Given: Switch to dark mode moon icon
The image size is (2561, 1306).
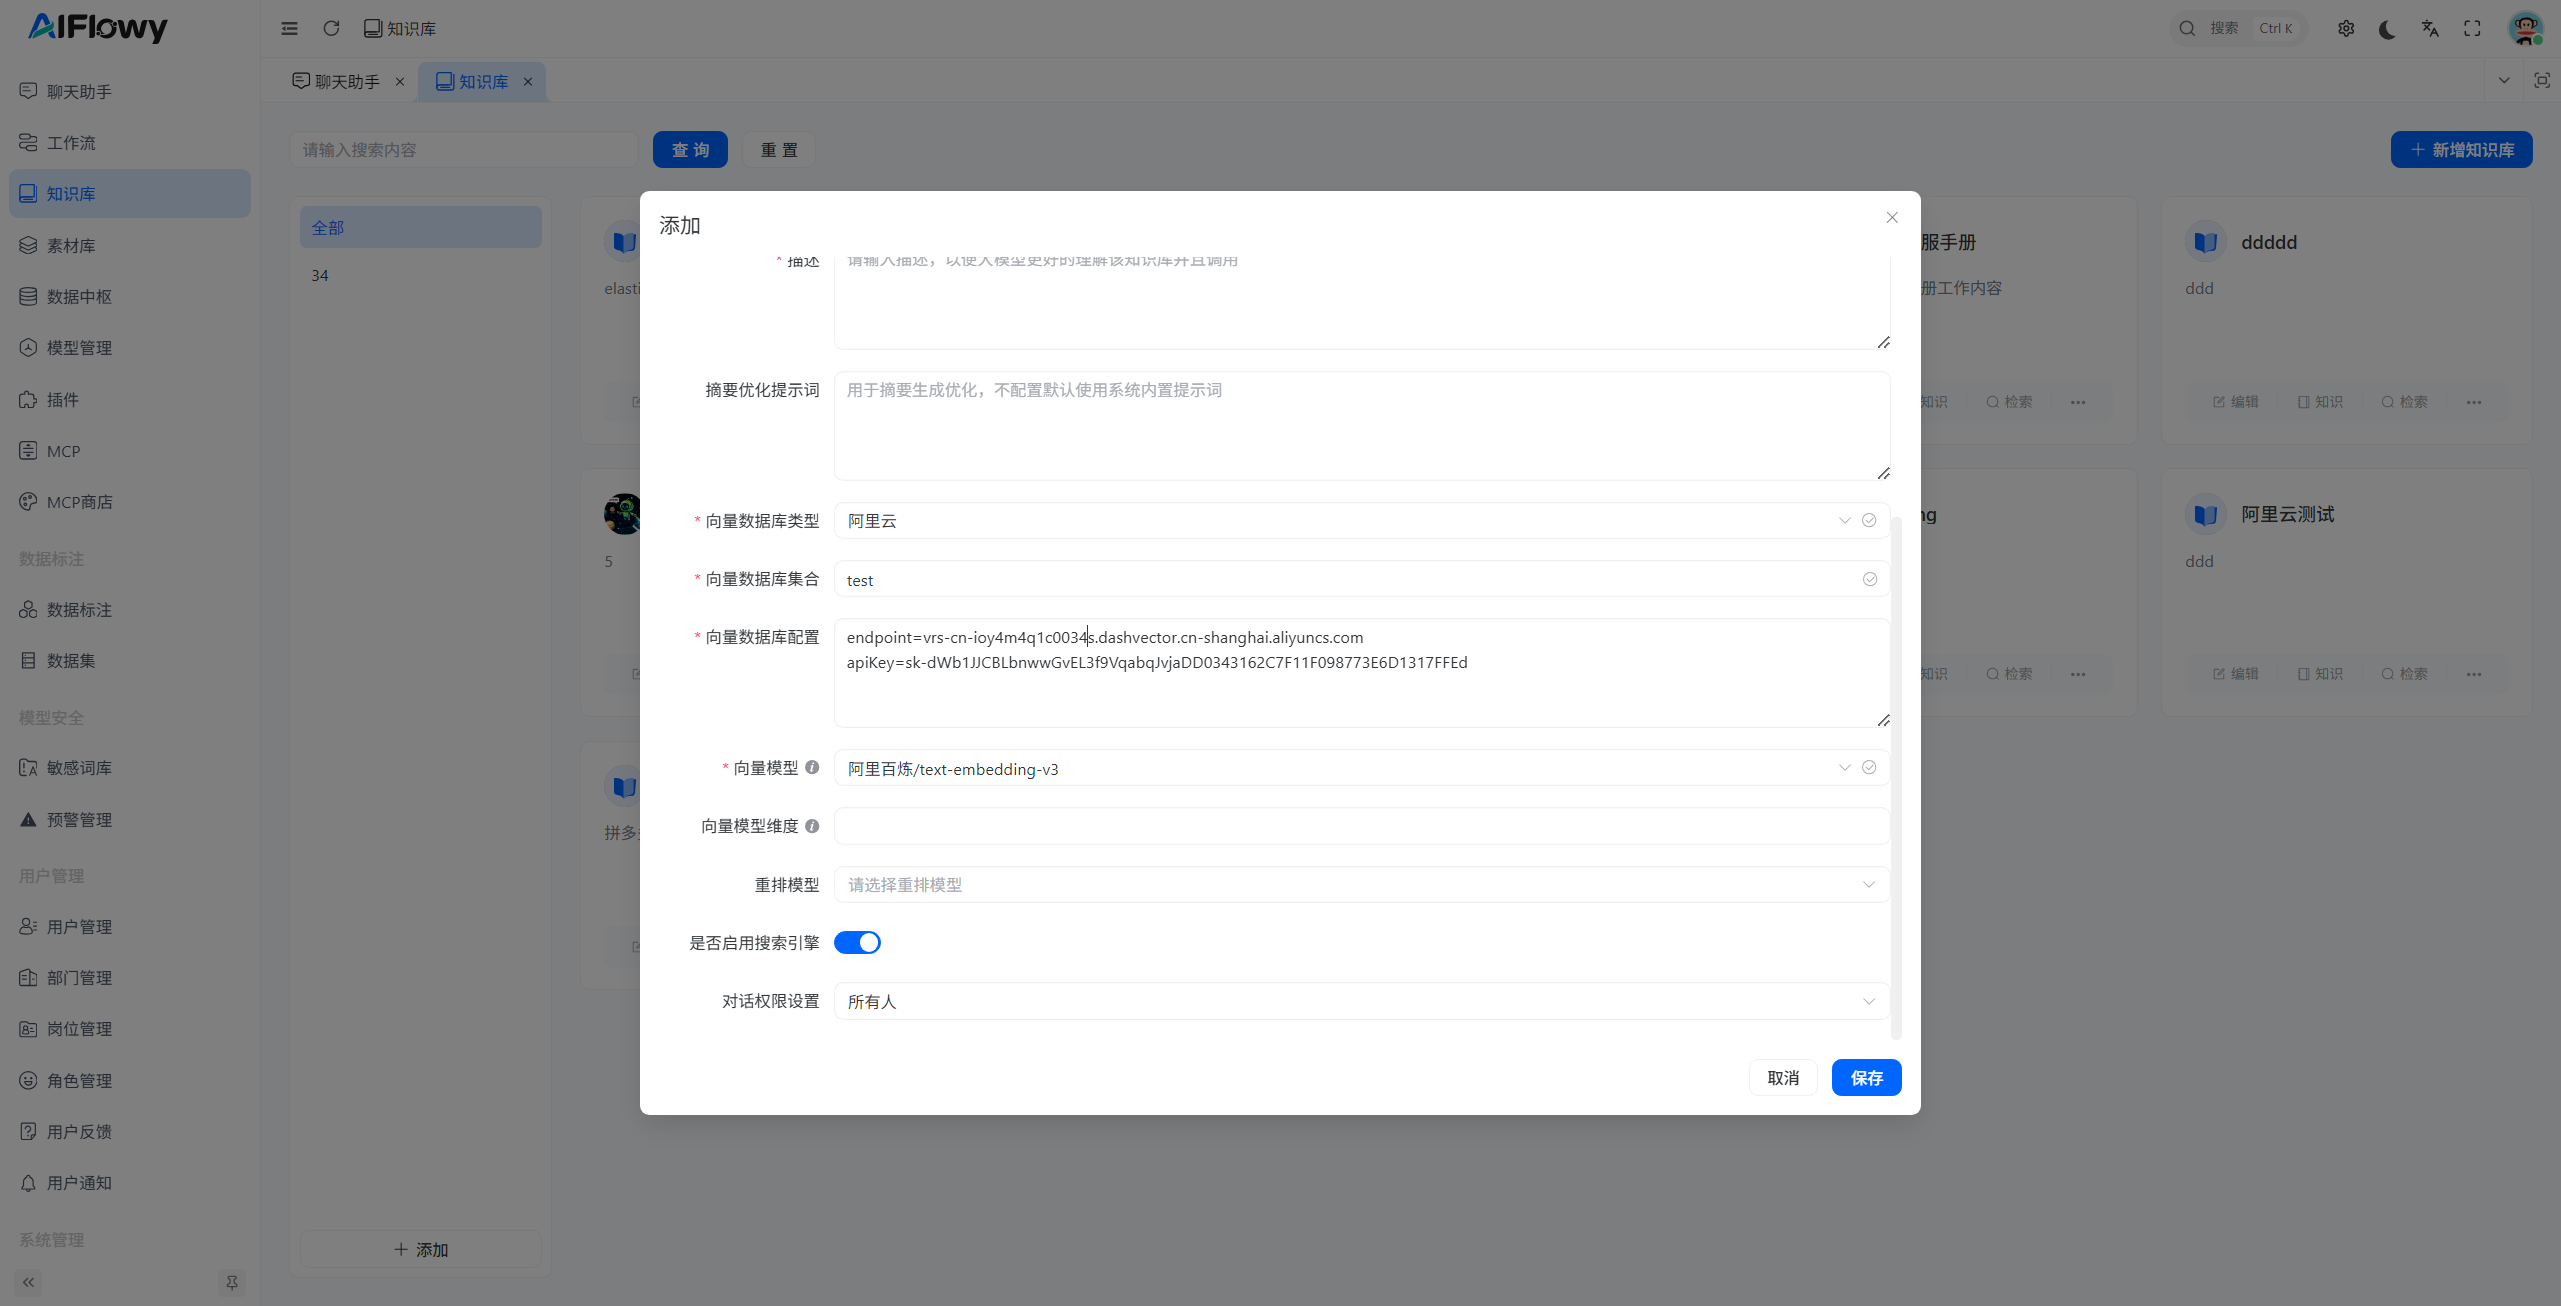Looking at the screenshot, I should [x=2388, y=28].
